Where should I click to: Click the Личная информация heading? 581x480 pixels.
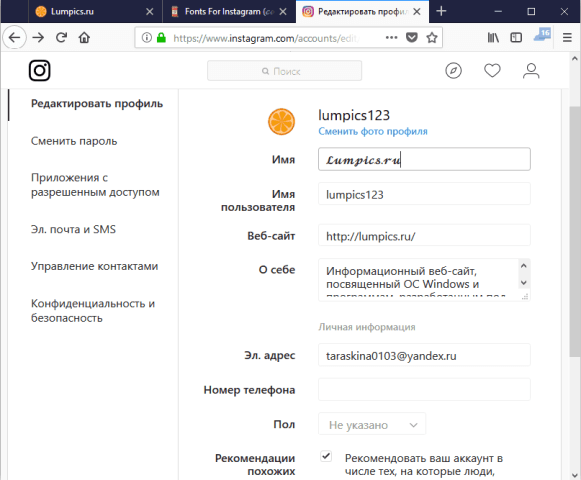[x=367, y=327]
